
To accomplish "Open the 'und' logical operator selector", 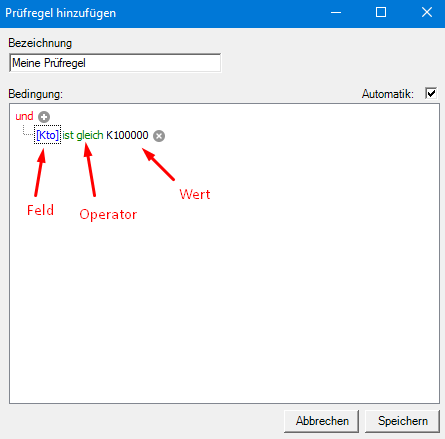I will point(24,116).
